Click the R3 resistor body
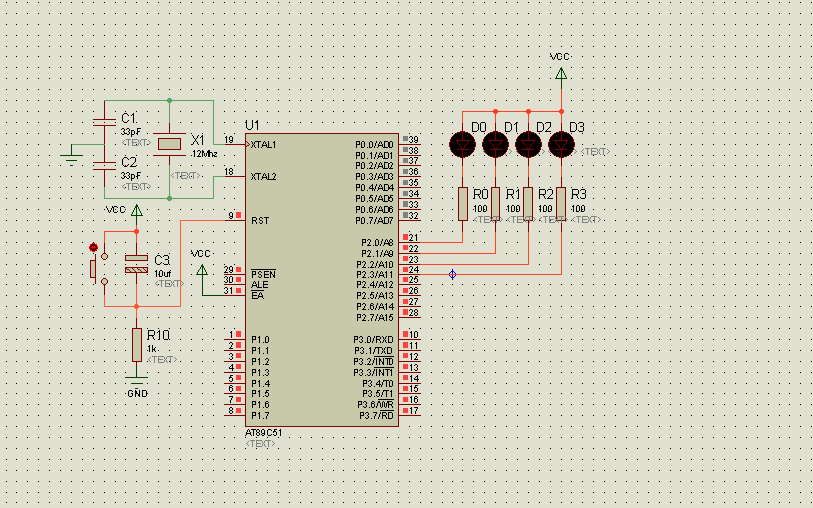813x508 pixels. tap(561, 204)
